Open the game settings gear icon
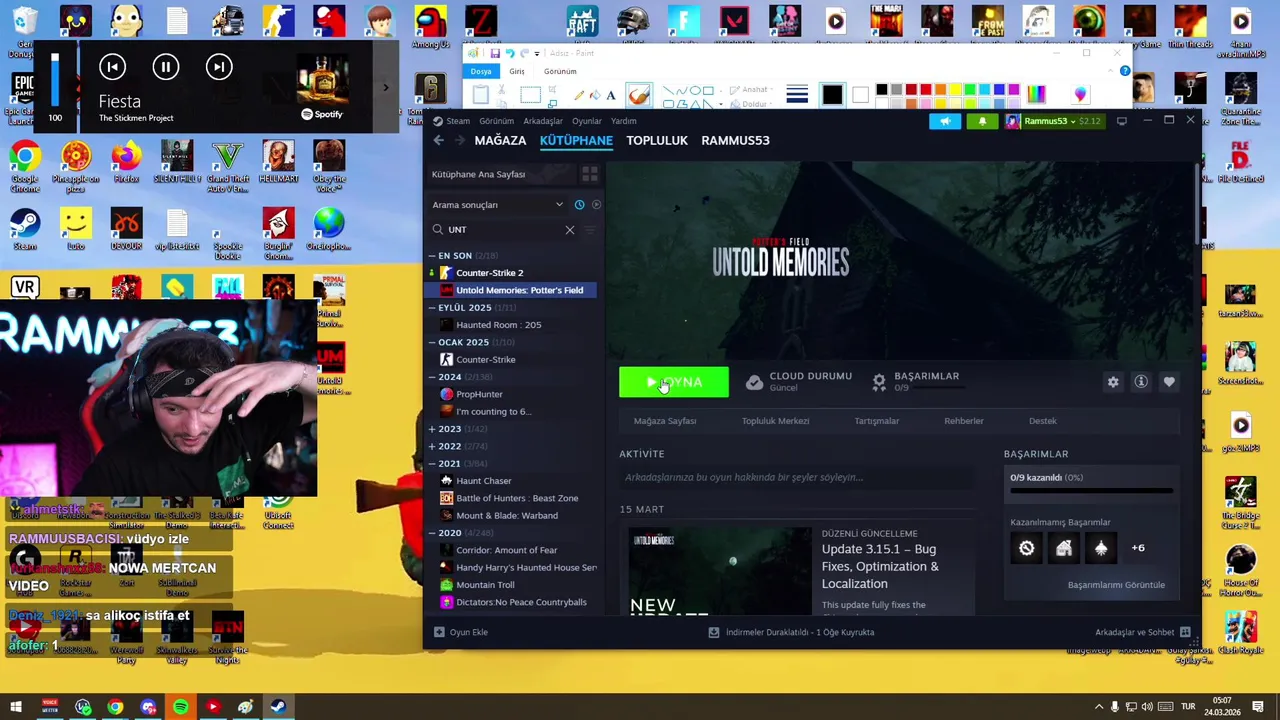Viewport: 1280px width, 720px height. (x=1113, y=382)
